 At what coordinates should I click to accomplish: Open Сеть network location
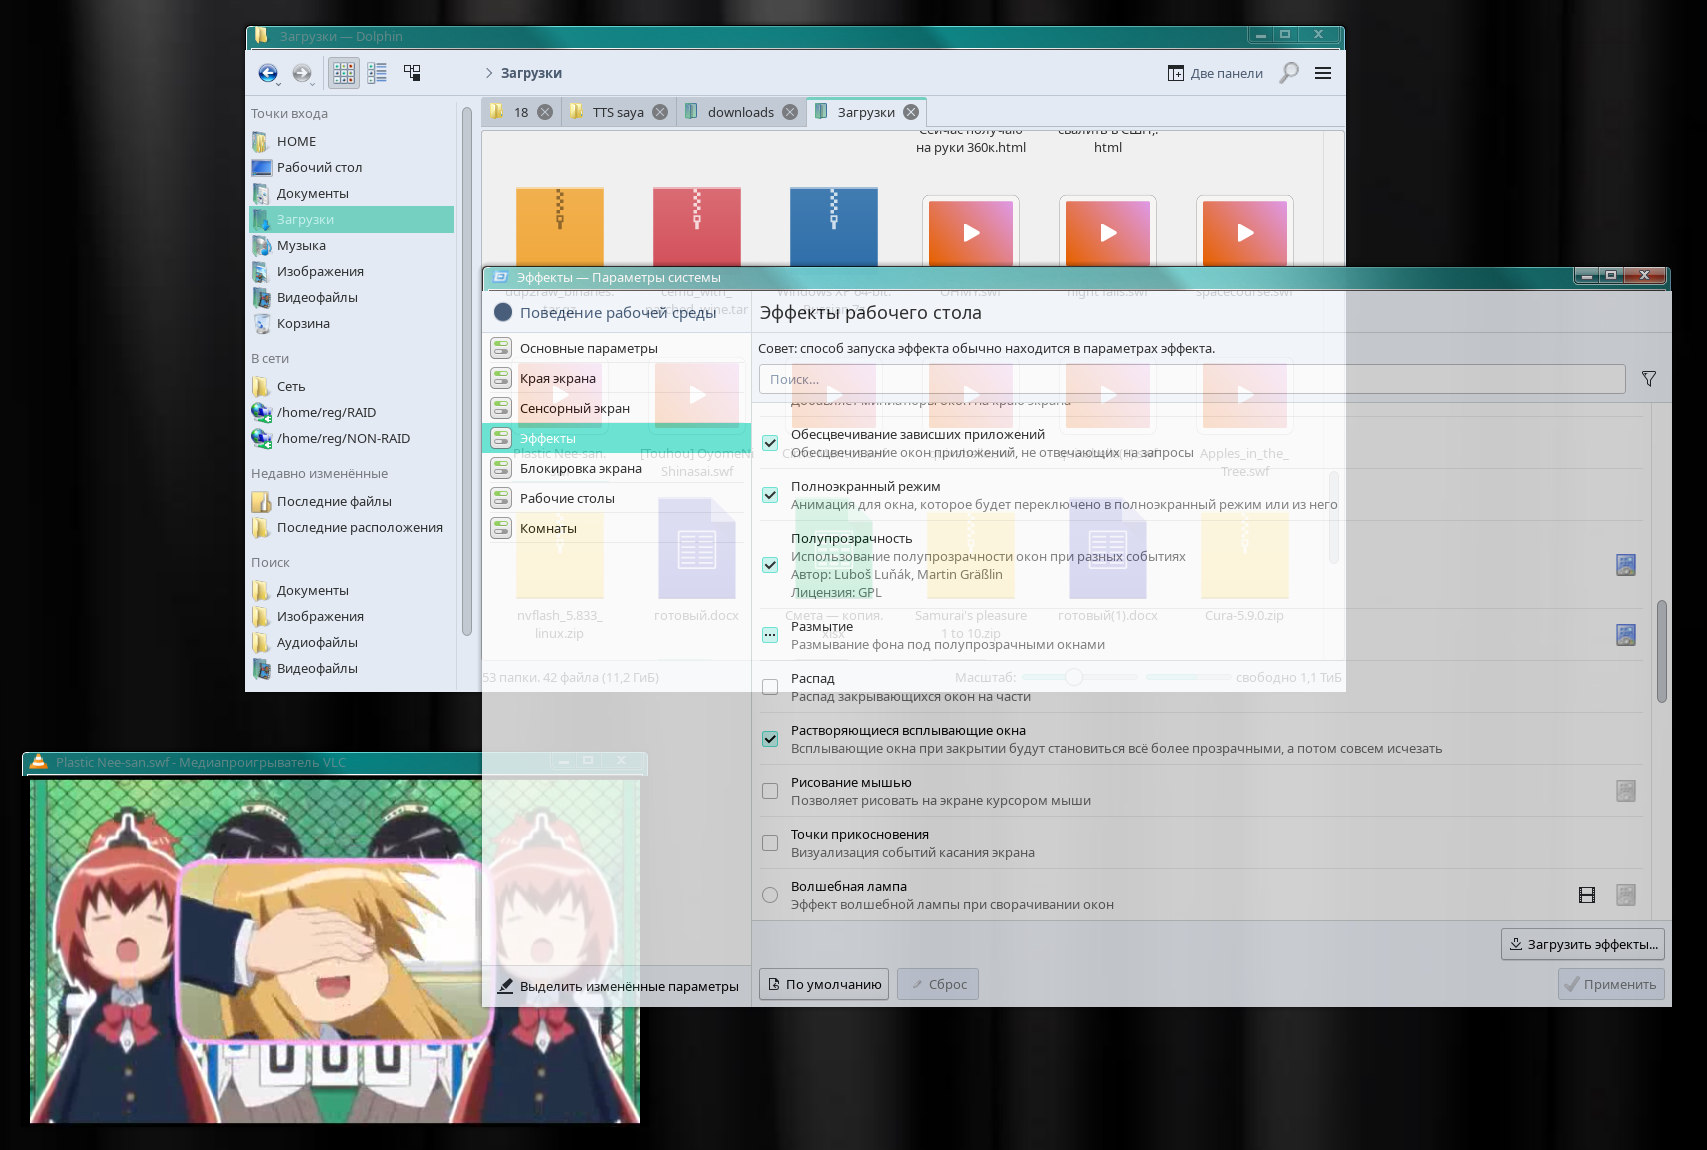point(351,386)
